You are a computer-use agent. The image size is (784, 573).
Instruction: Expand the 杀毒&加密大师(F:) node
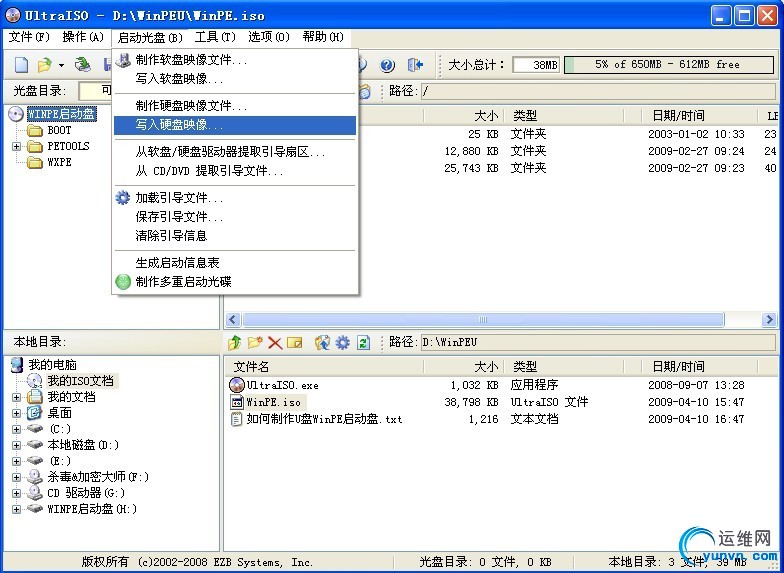click(x=16, y=478)
